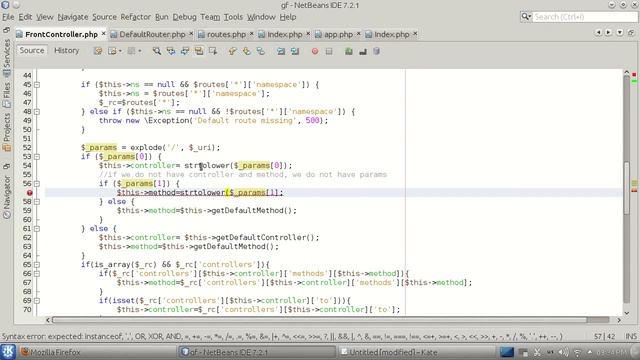The height and width of the screenshot is (360, 640).
Task: Collapse the code fold at line 45
Action: 37,84
